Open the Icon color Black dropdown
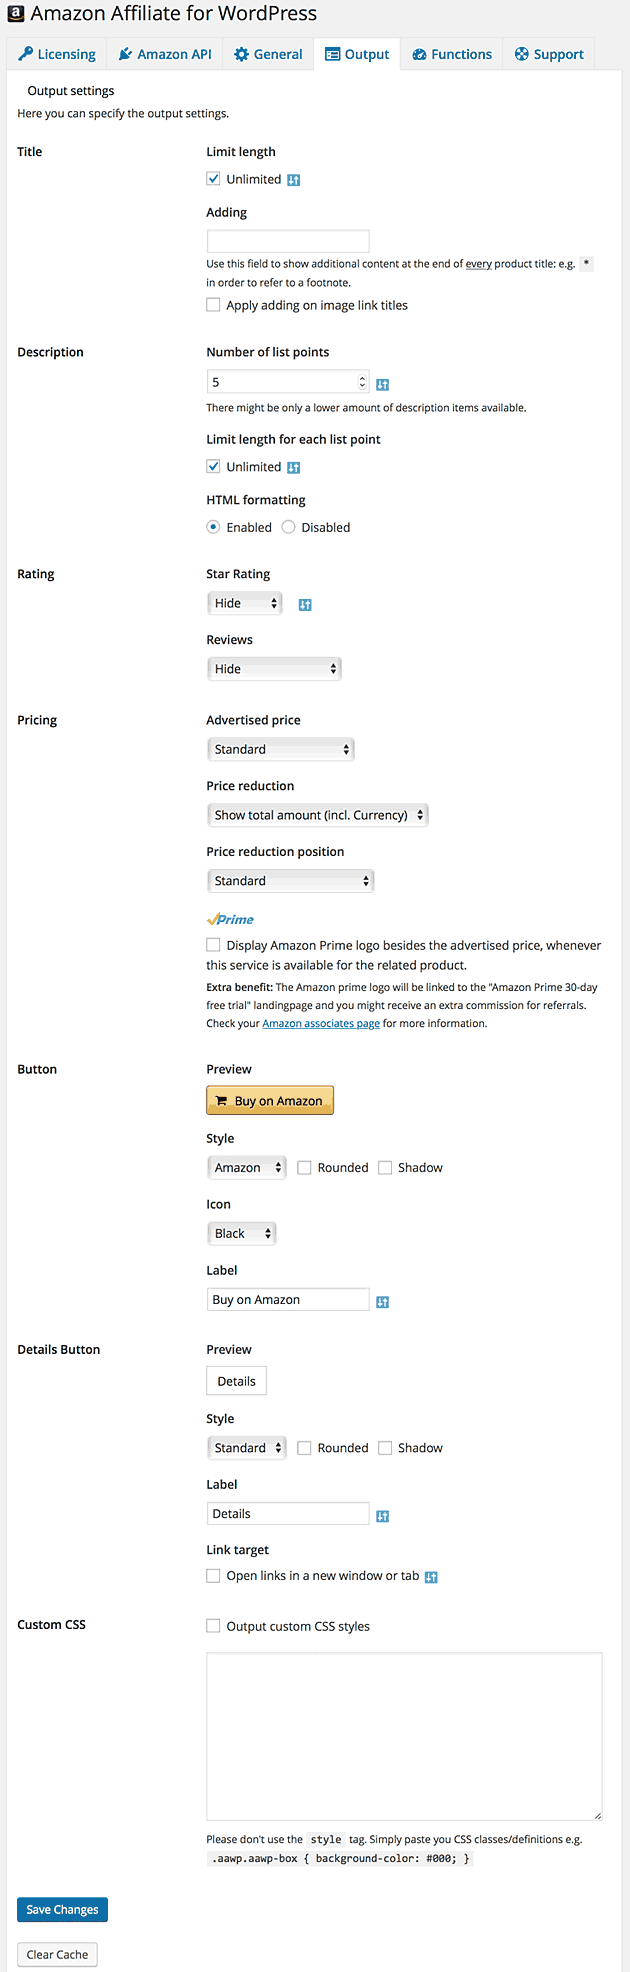This screenshot has height=1972, width=630. click(241, 1233)
